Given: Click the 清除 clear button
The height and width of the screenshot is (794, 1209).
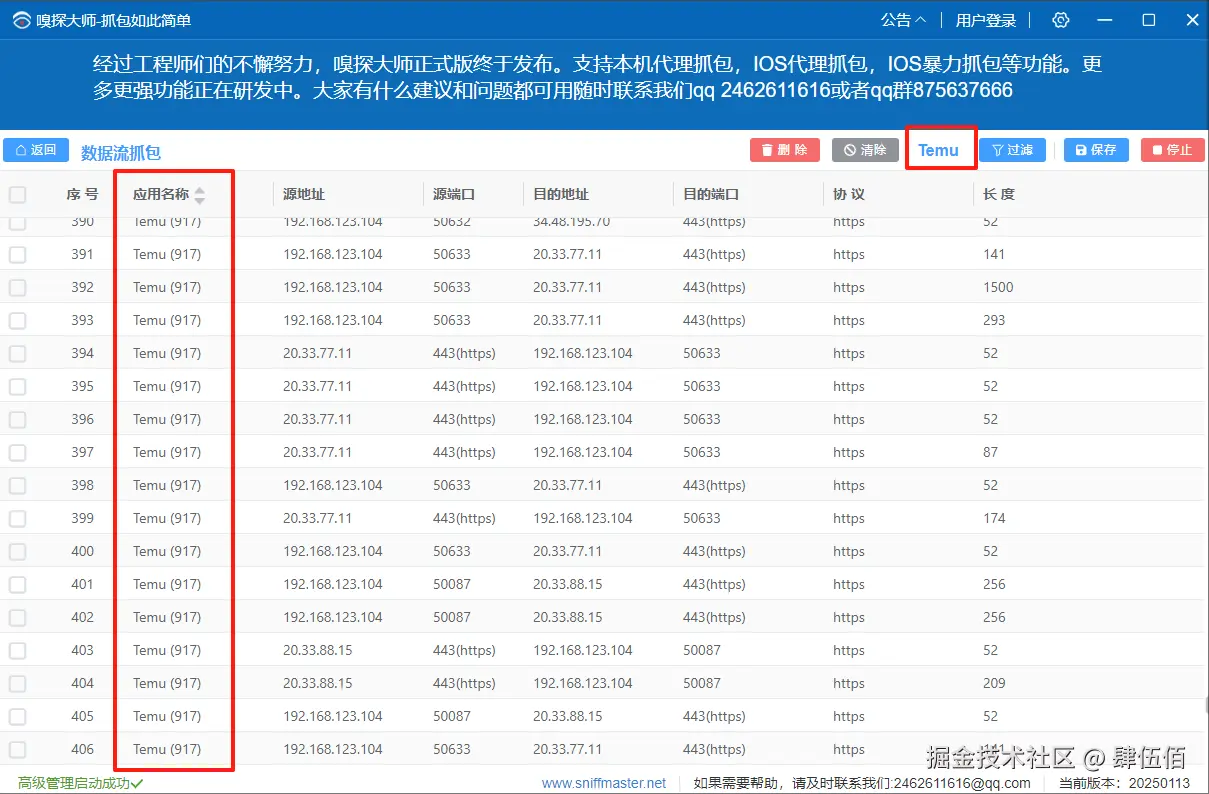Looking at the screenshot, I should (x=865, y=150).
